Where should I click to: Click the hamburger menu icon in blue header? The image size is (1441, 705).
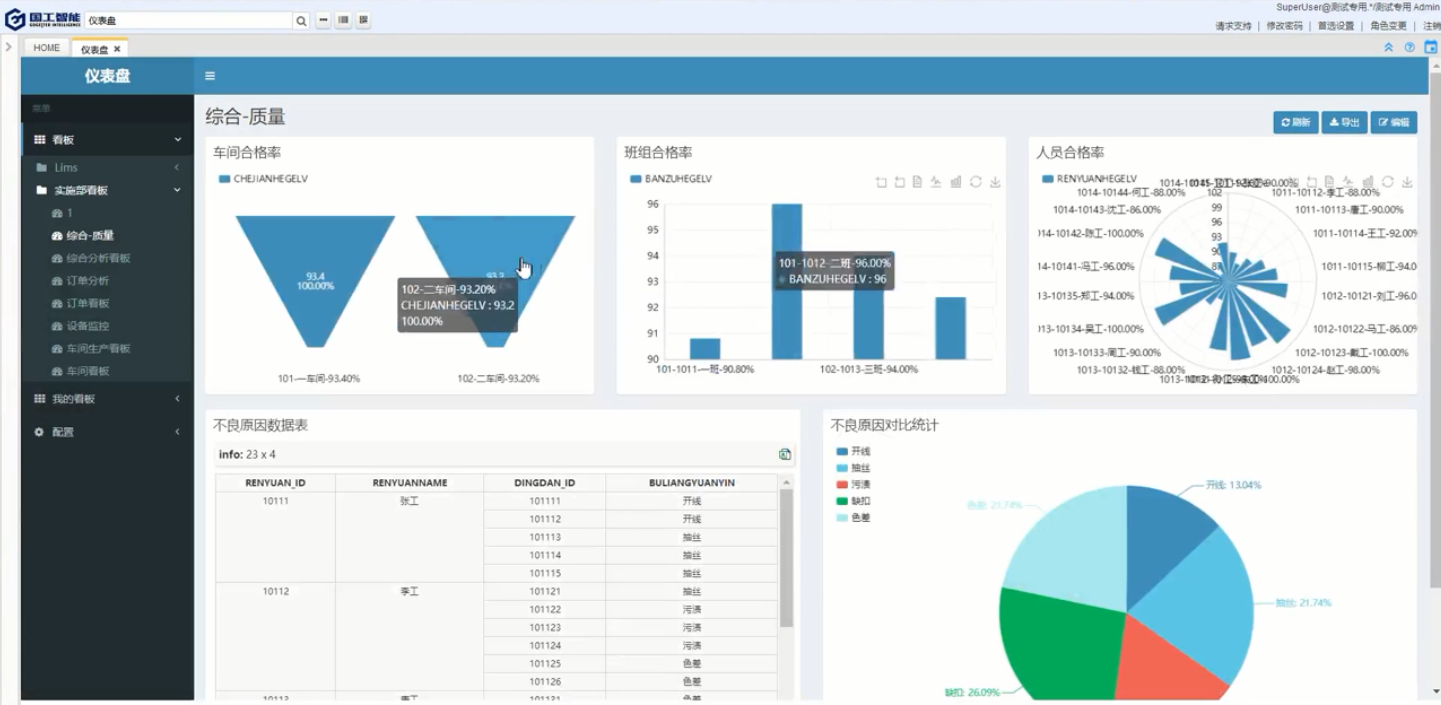coord(210,76)
